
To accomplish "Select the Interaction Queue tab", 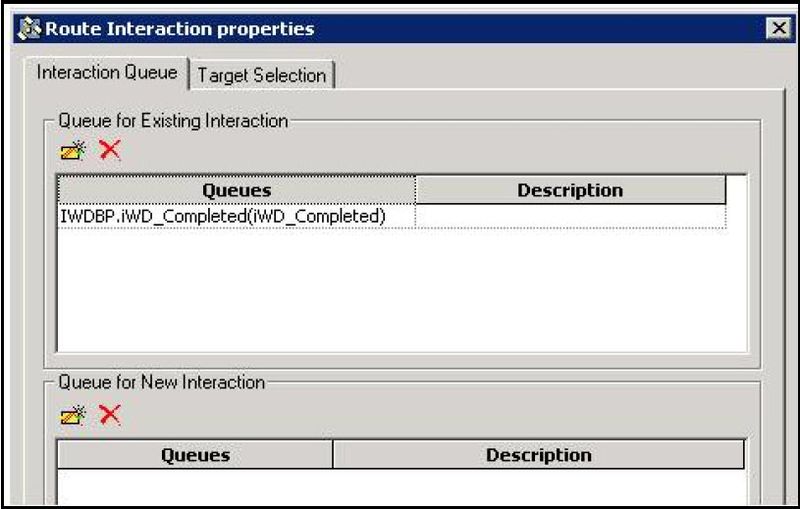I will tap(107, 72).
